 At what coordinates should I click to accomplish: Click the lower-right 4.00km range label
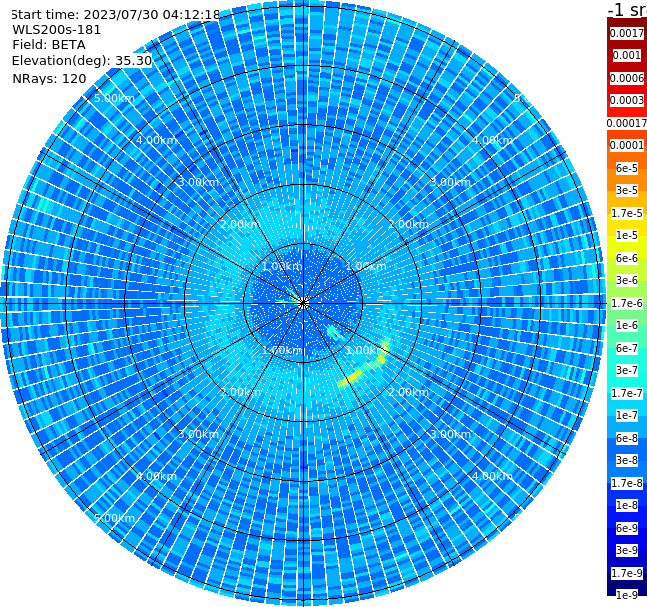(x=493, y=476)
